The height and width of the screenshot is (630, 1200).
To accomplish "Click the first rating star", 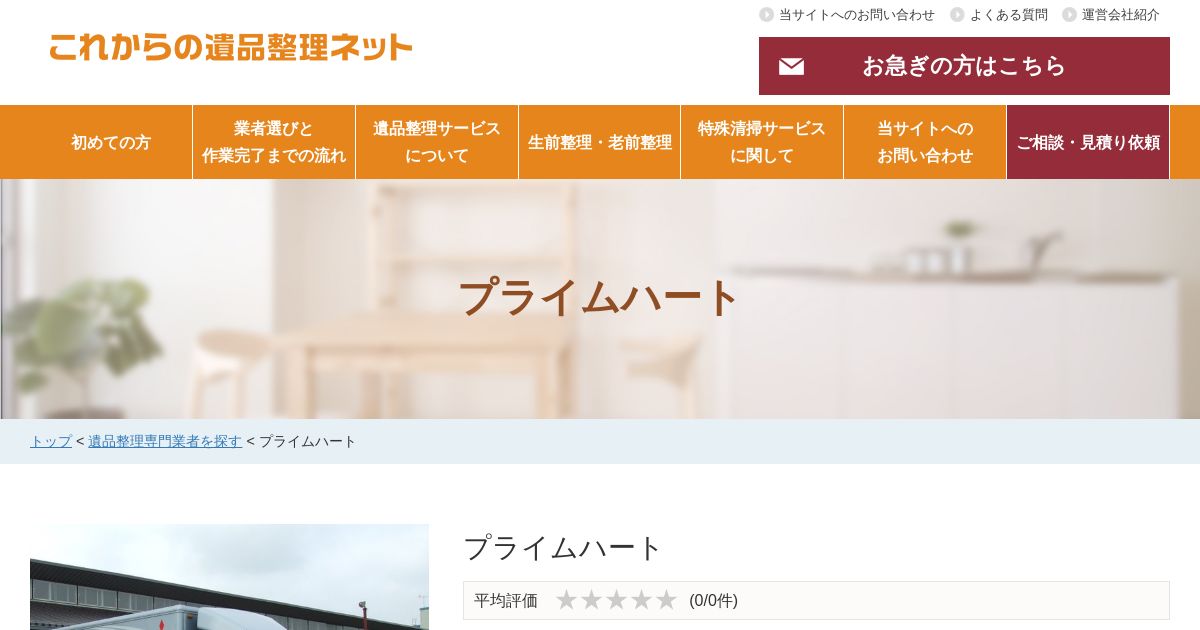I will coord(567,600).
